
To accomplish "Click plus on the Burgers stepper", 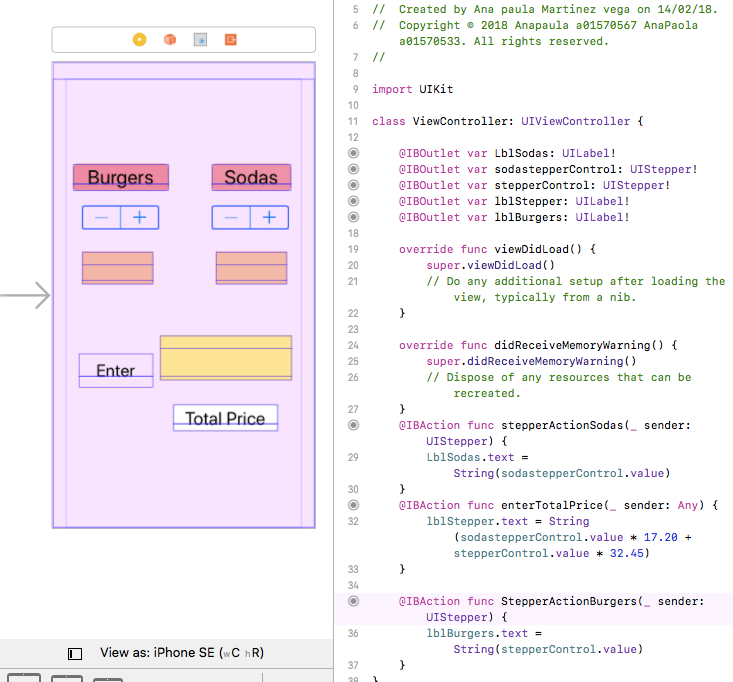I will 140,217.
